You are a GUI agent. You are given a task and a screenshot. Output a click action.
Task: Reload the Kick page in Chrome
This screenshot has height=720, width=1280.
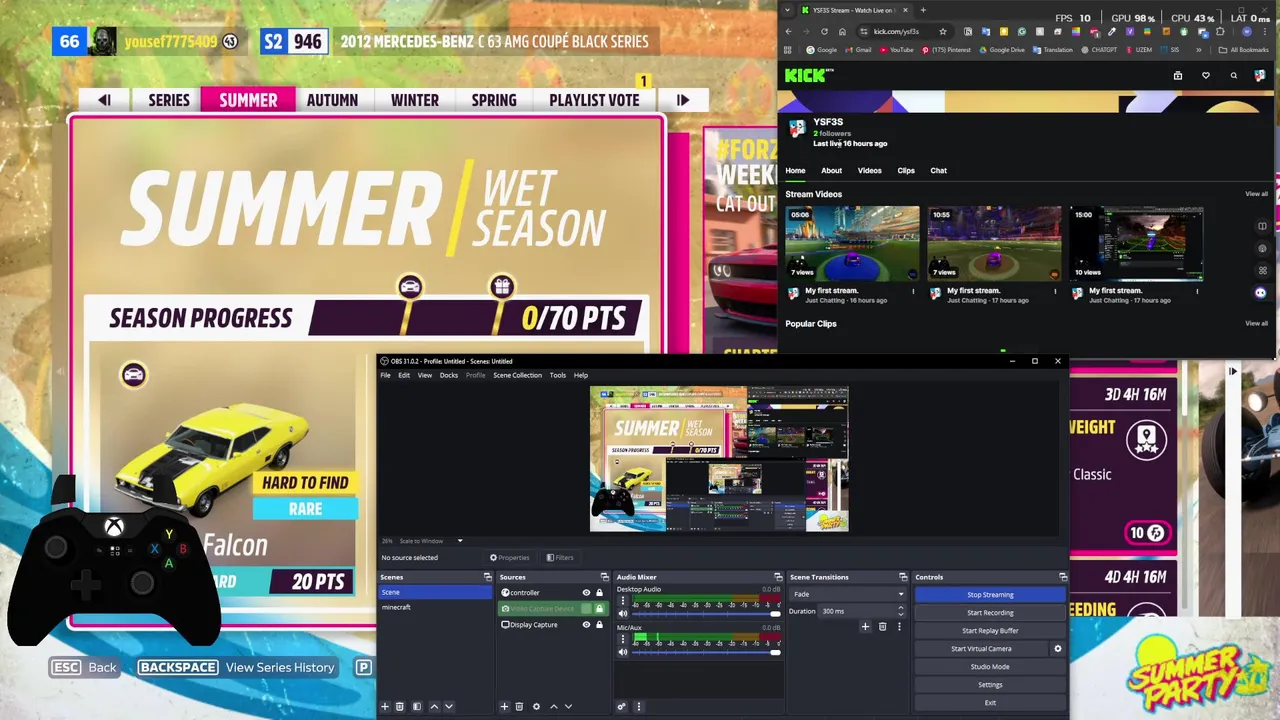click(824, 32)
